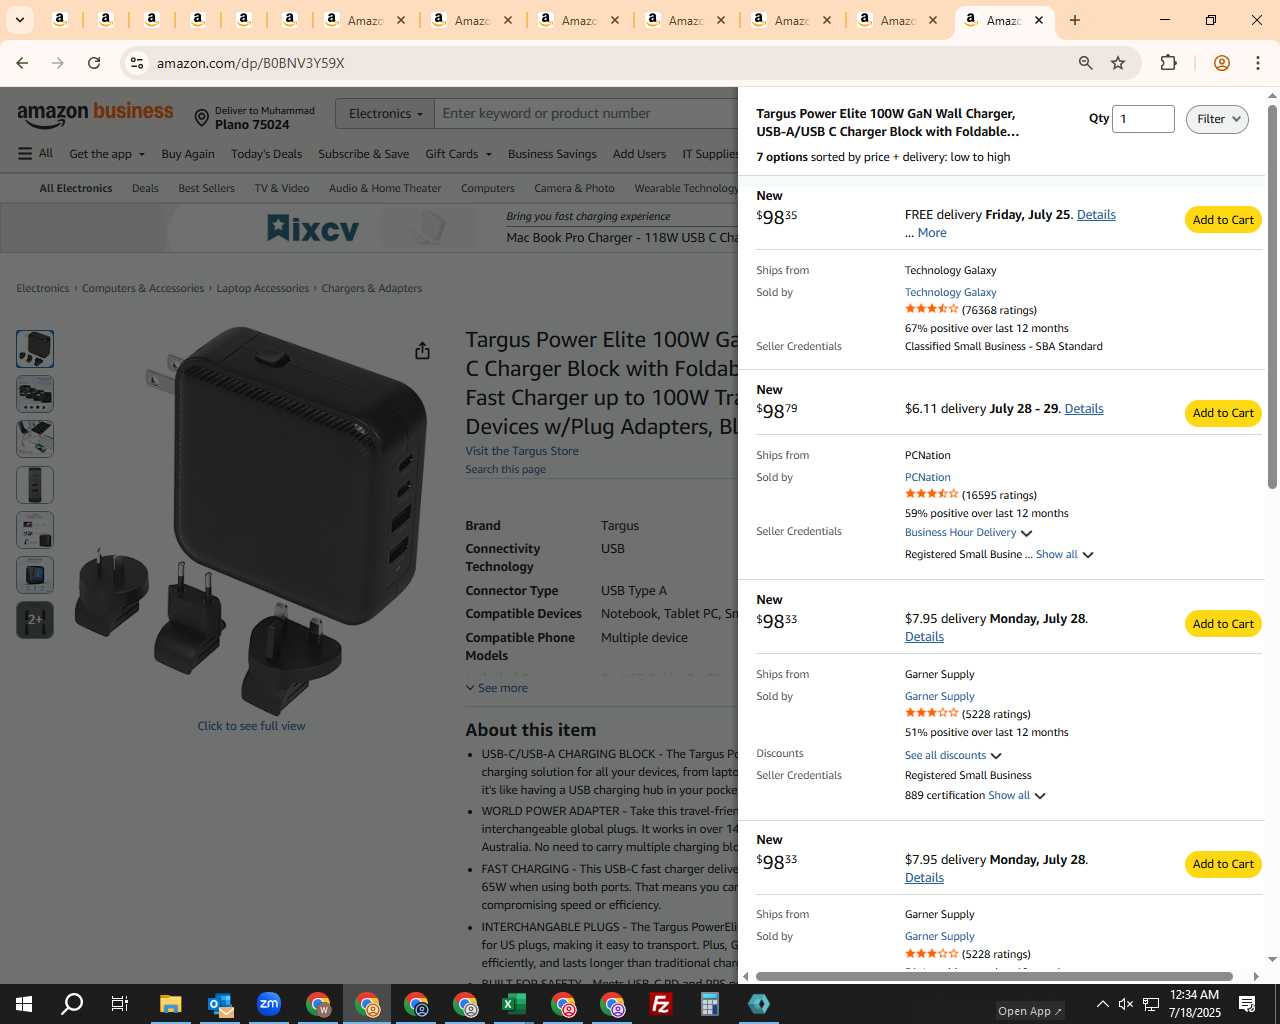Screen dimensions: 1280x1024
Task: Expand the Gift Cards dropdown
Action: click(458, 154)
